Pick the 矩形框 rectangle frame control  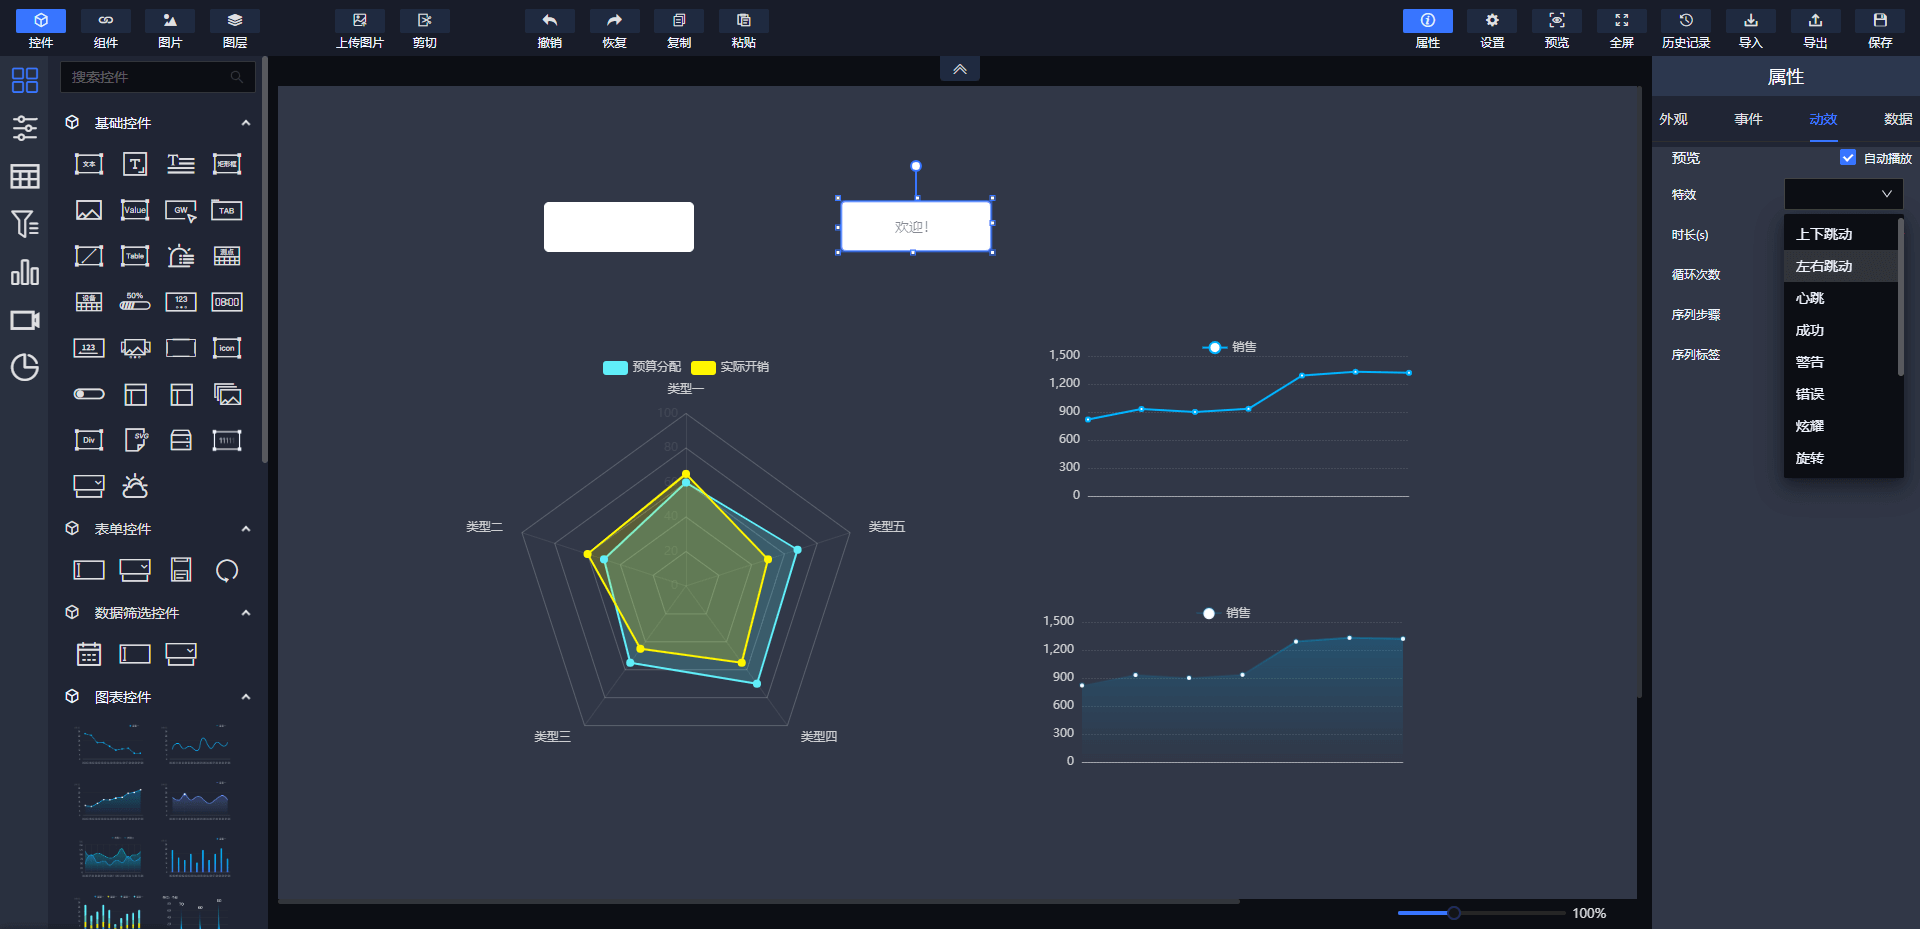[x=227, y=164]
